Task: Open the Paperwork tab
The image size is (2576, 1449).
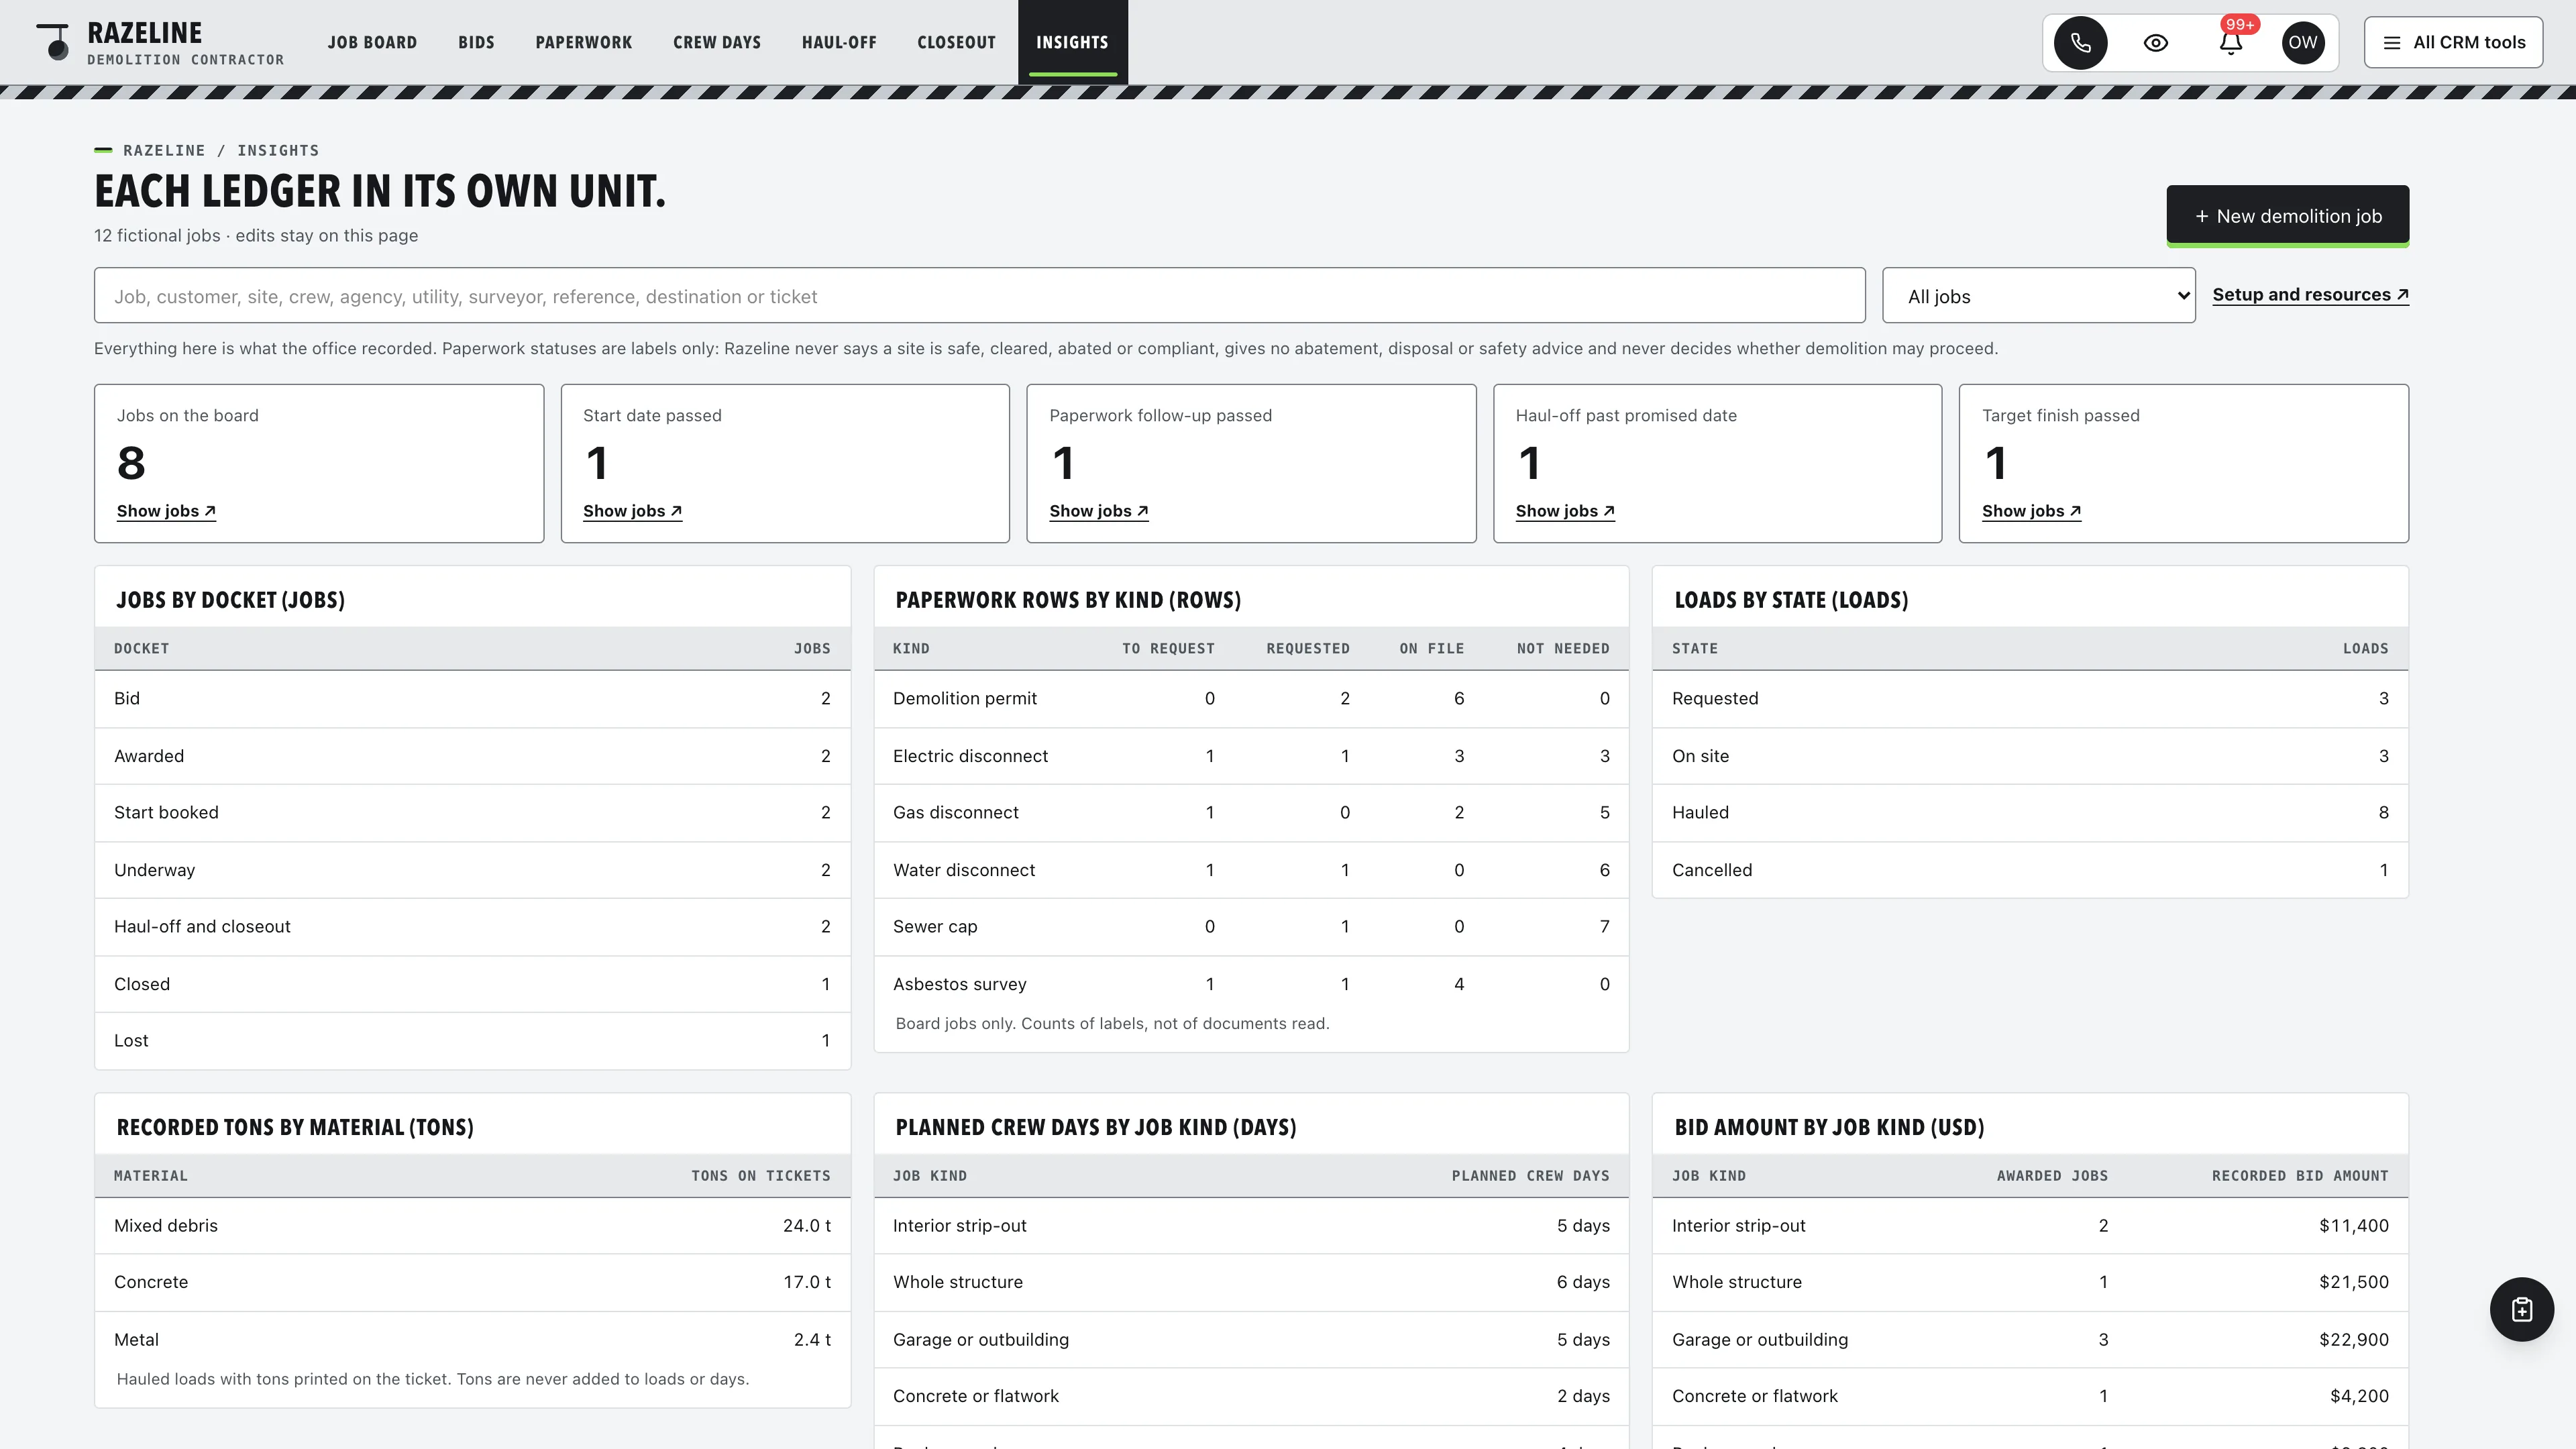Action: 583,43
